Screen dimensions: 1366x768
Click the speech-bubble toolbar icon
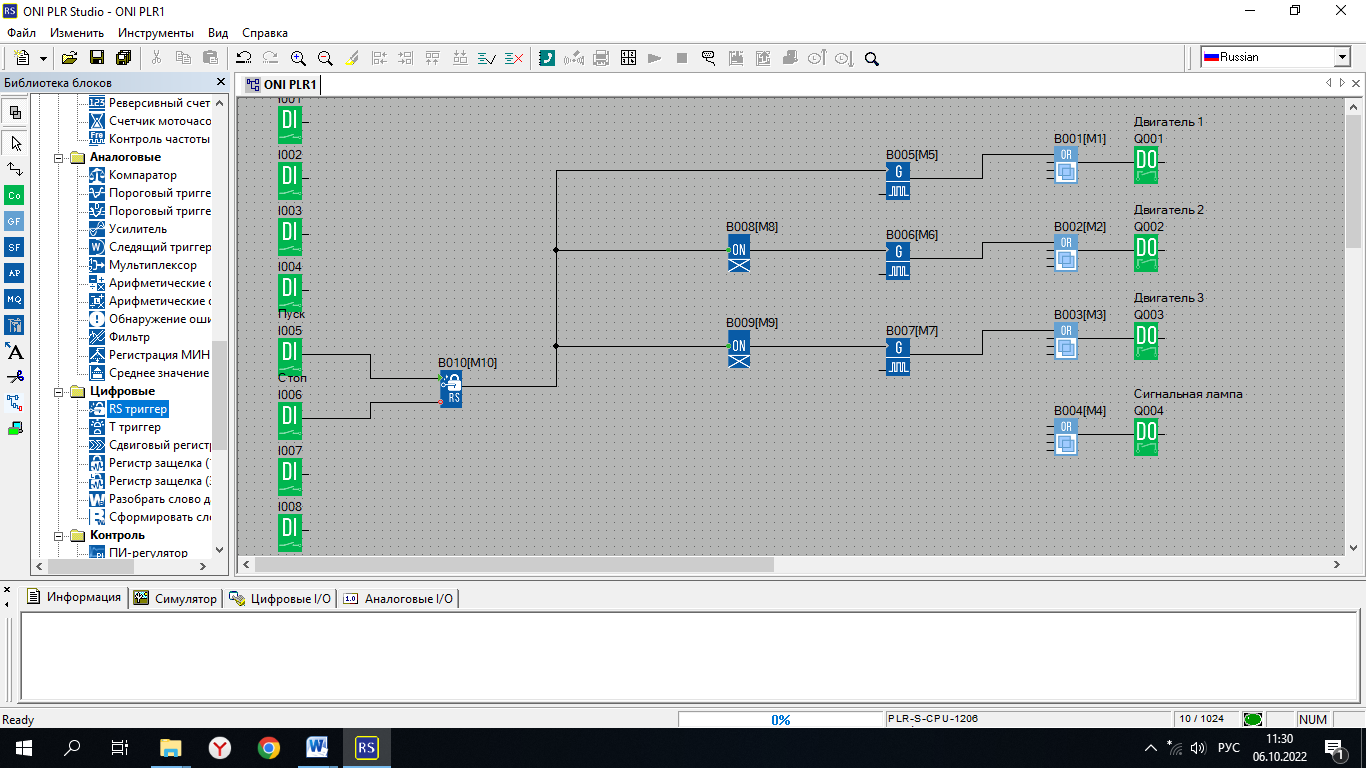coord(709,58)
